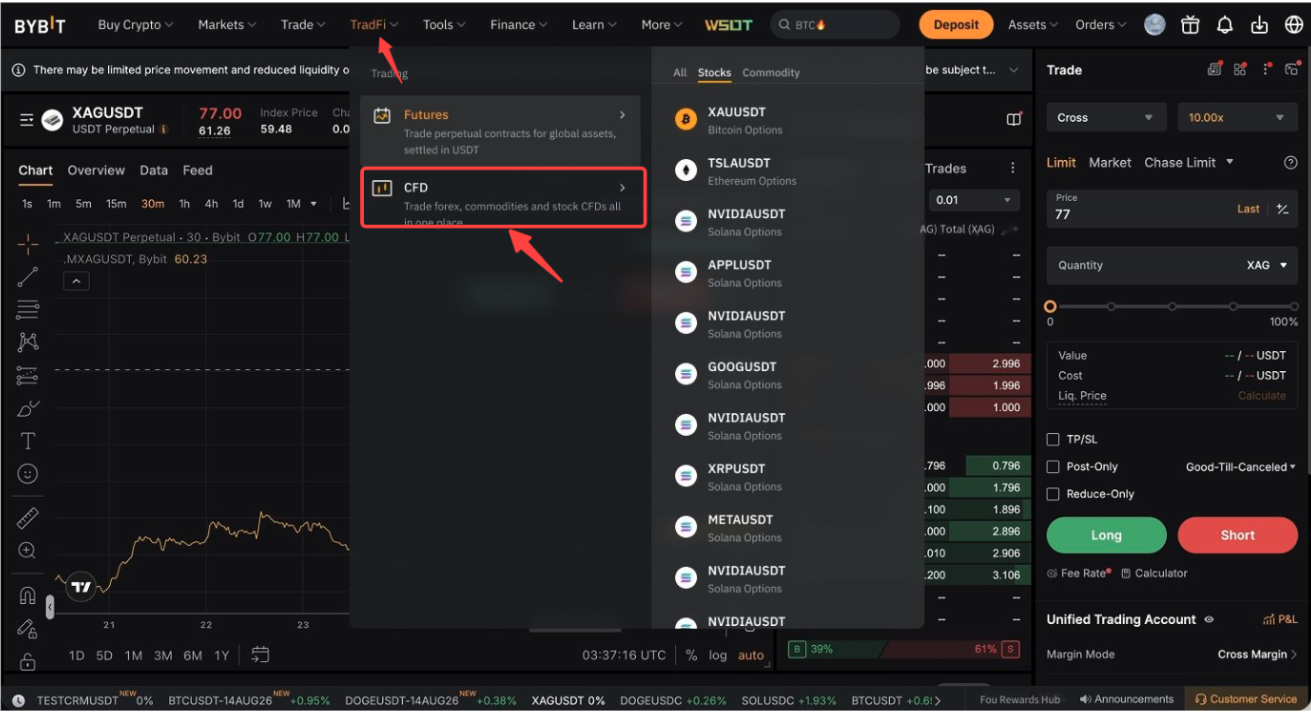Click the quantity slider handle at 0
The image size is (1311, 714).
coord(1050,307)
